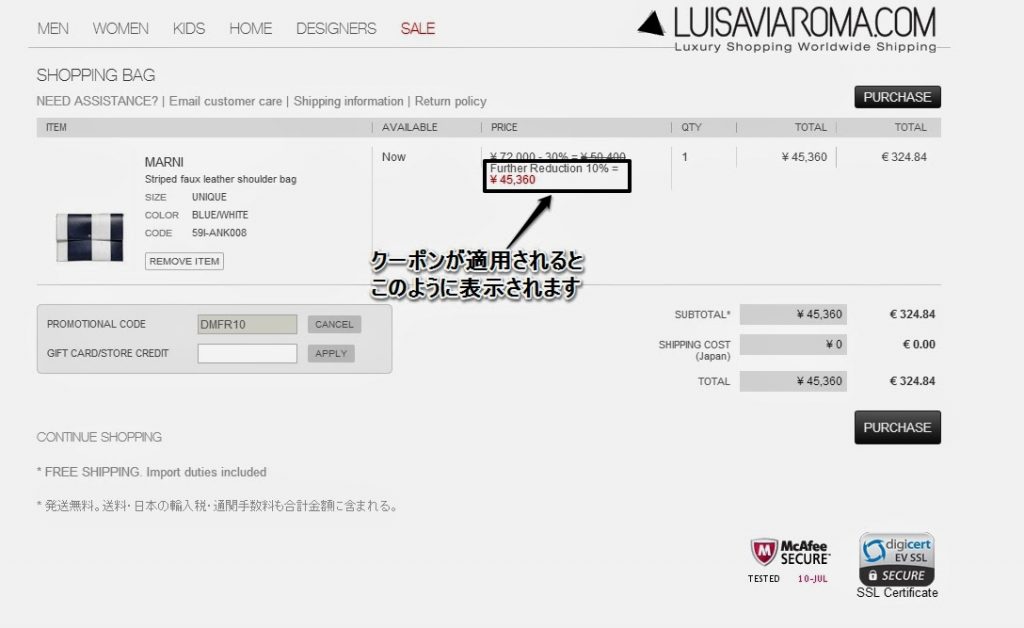Open the SALE navigation menu
Viewport: 1024px width, 628px height.
pyautogui.click(x=418, y=29)
